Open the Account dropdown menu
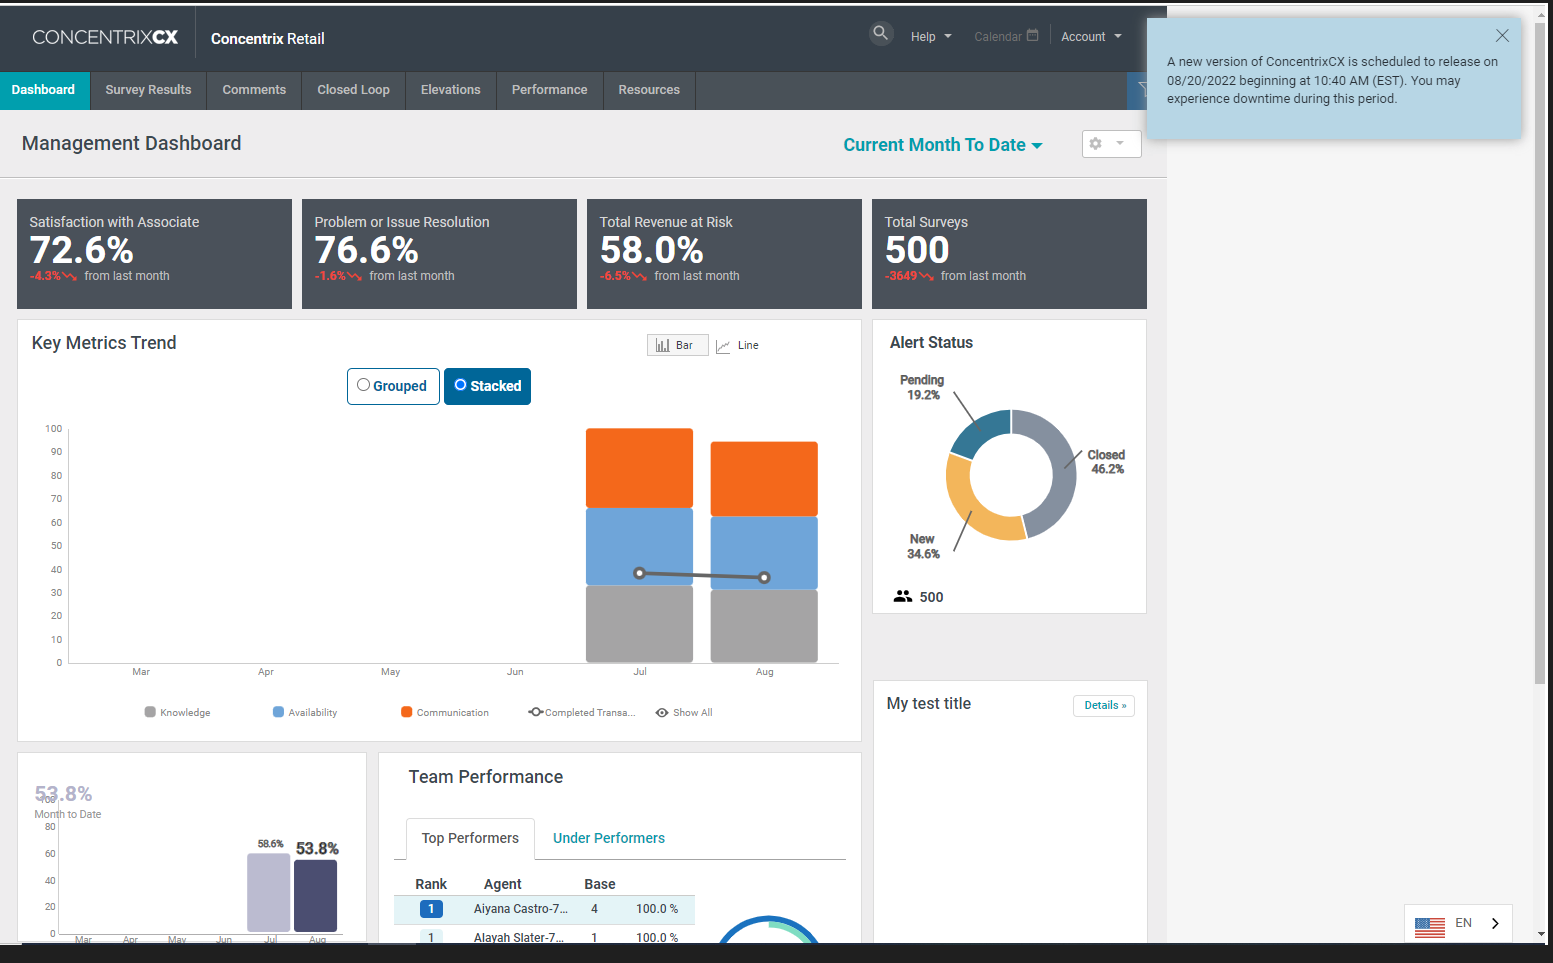This screenshot has width=1553, height=963. click(1091, 36)
